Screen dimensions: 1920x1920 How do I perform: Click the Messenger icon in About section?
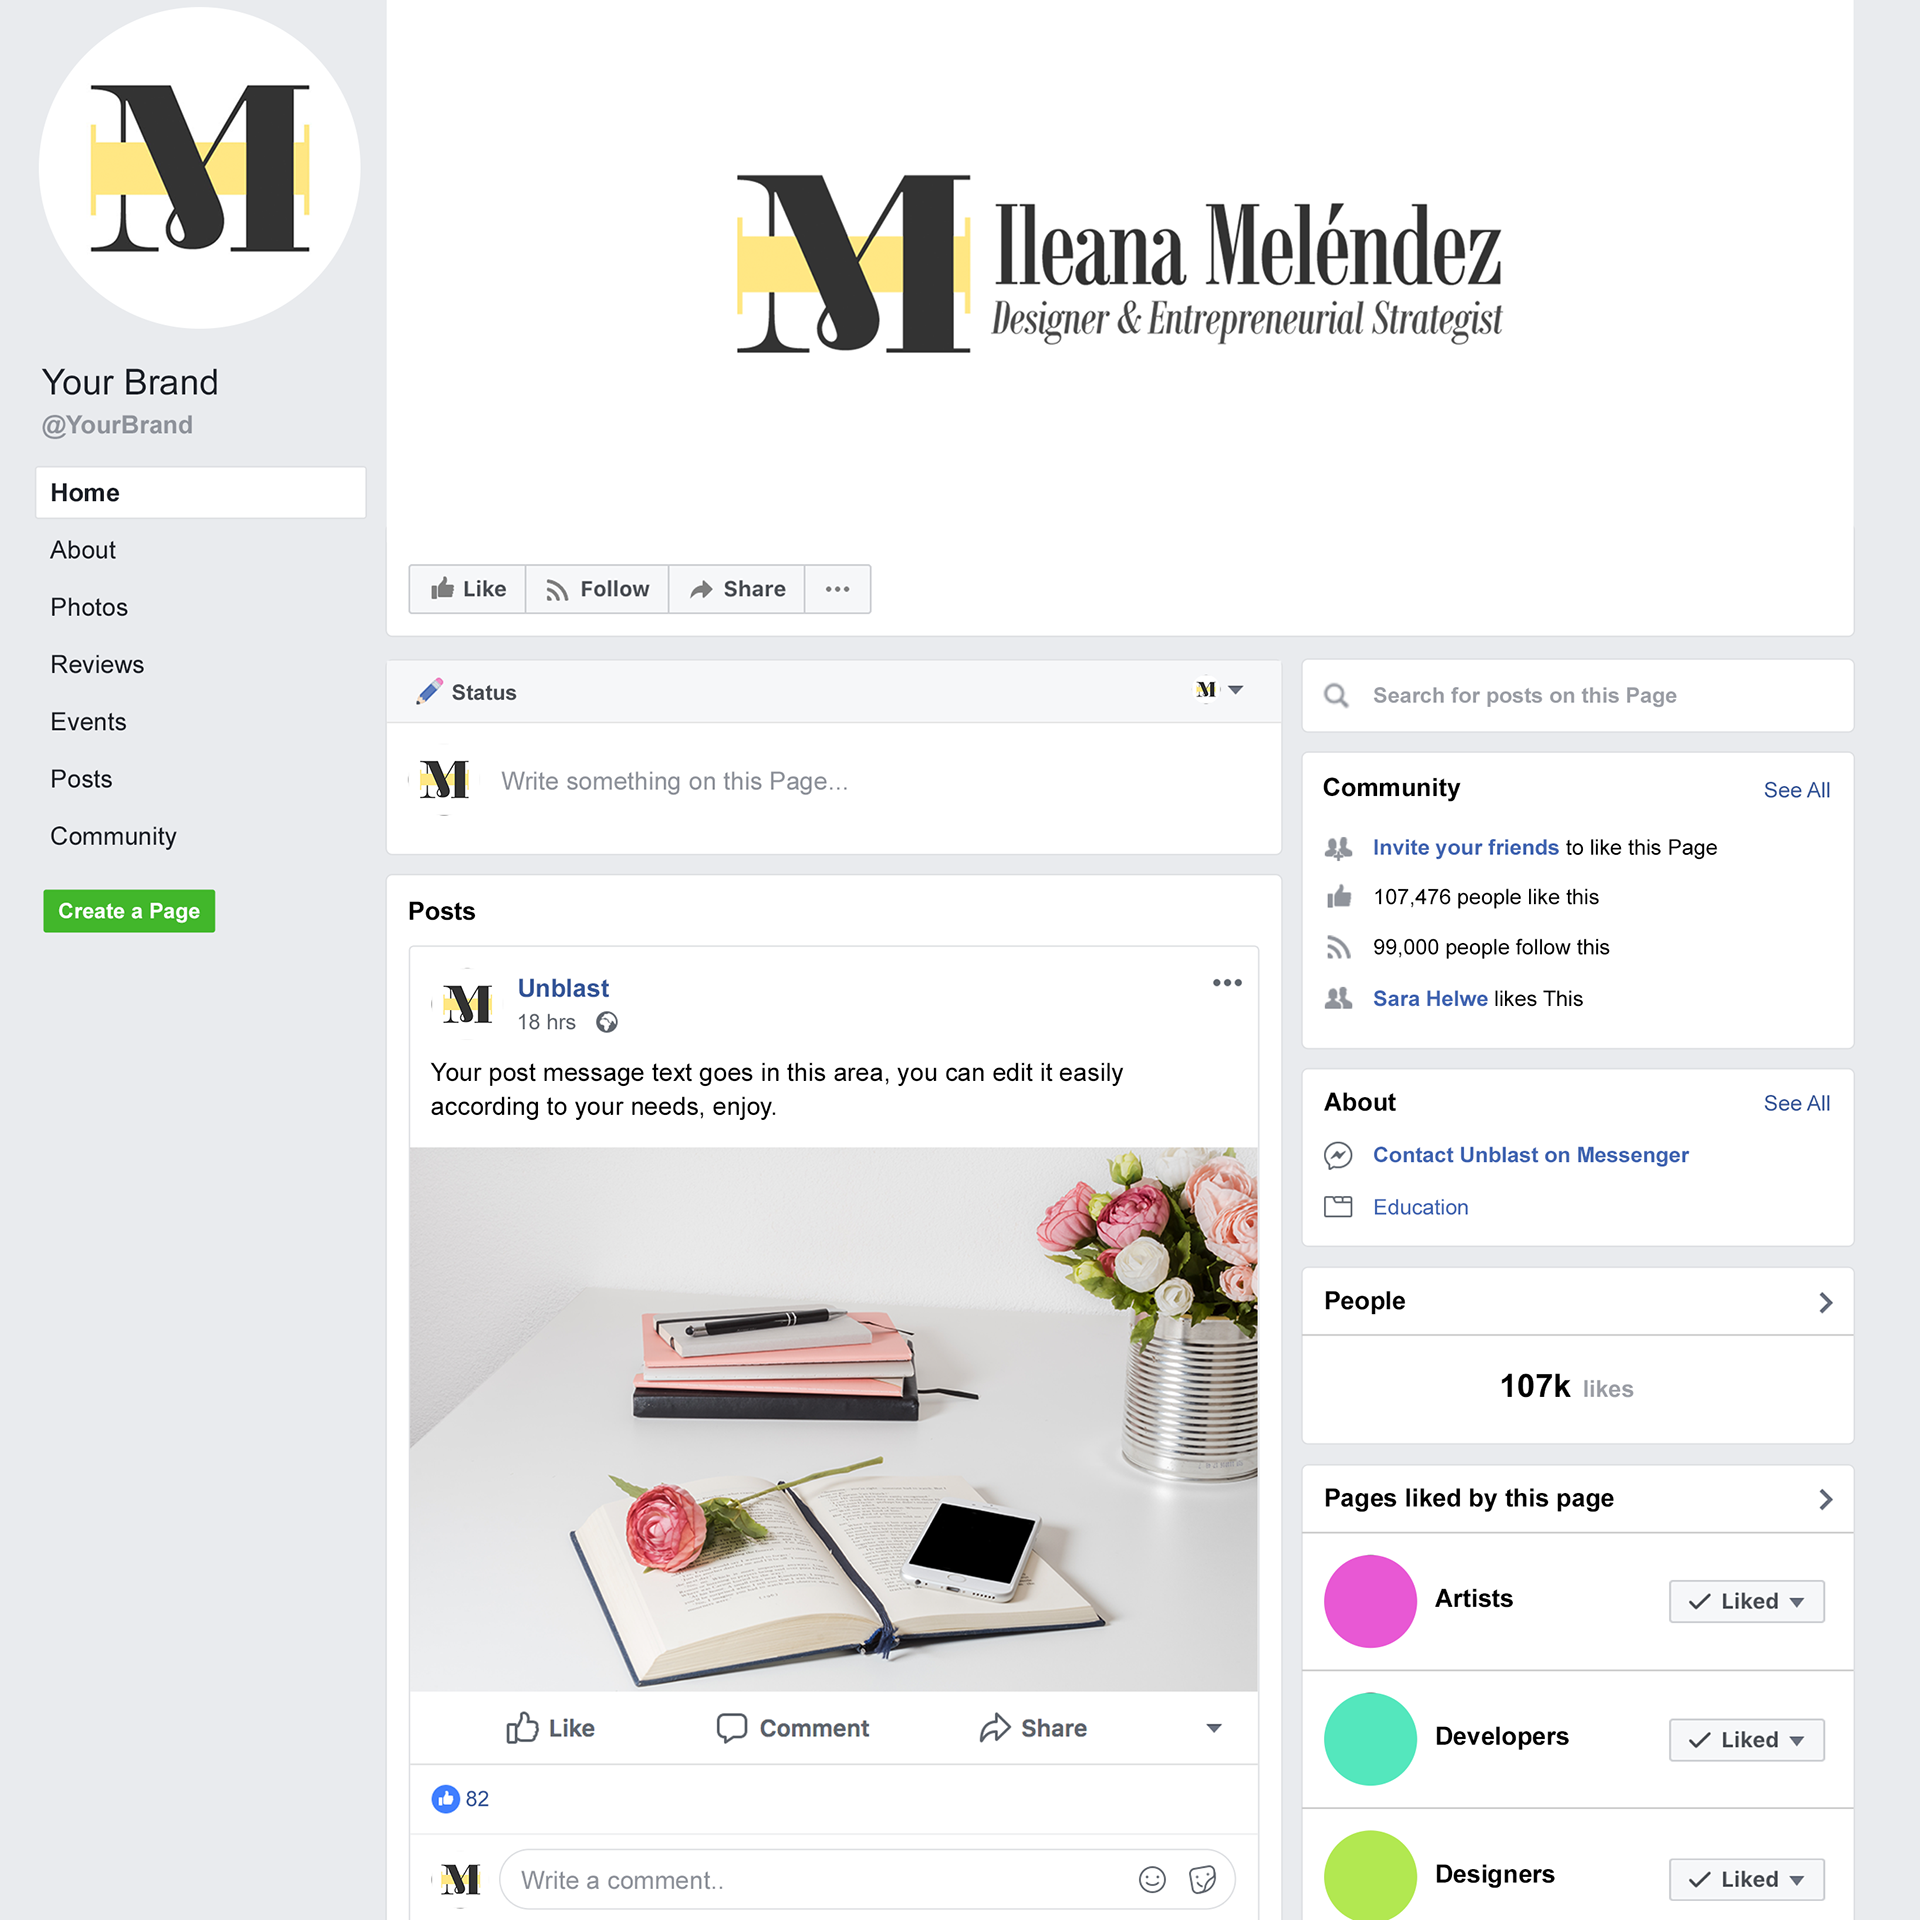pos(1338,1155)
